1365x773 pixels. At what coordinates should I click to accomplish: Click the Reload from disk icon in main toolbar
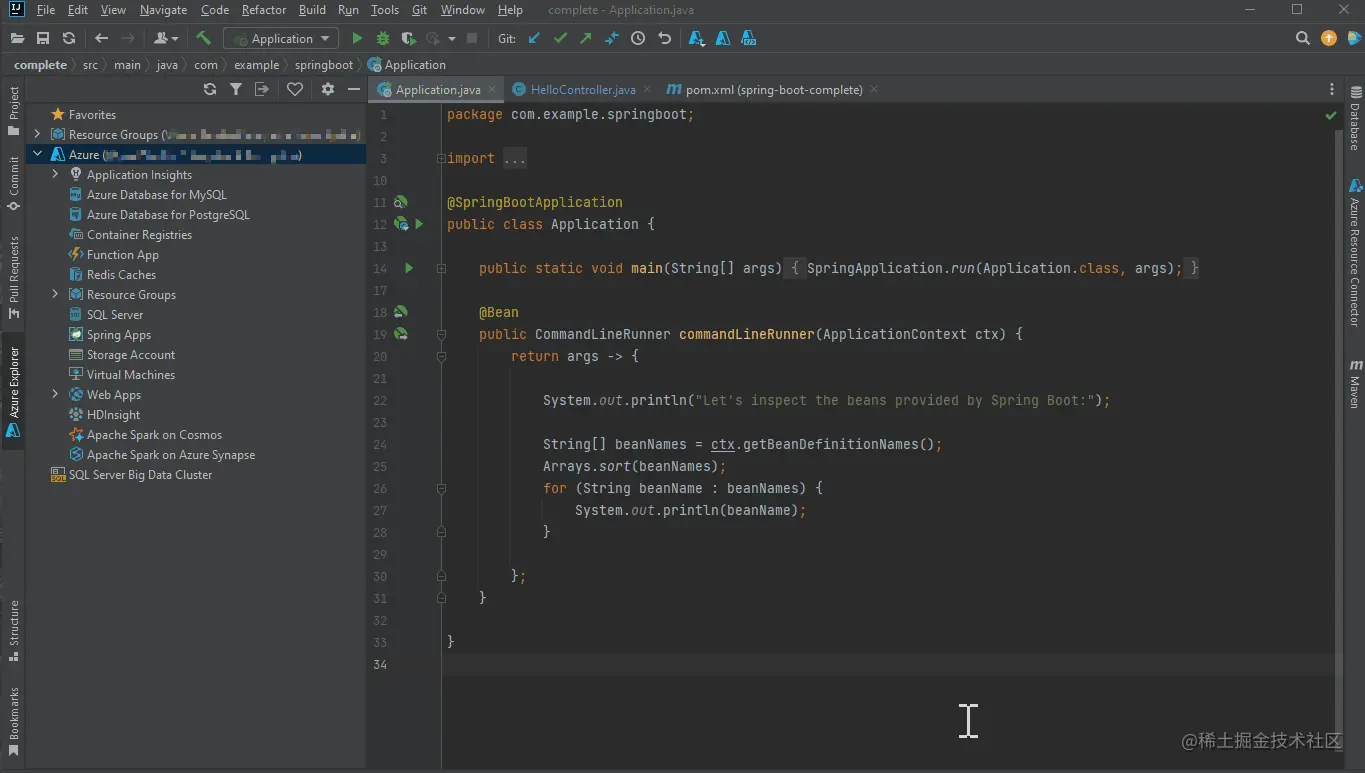[69, 38]
